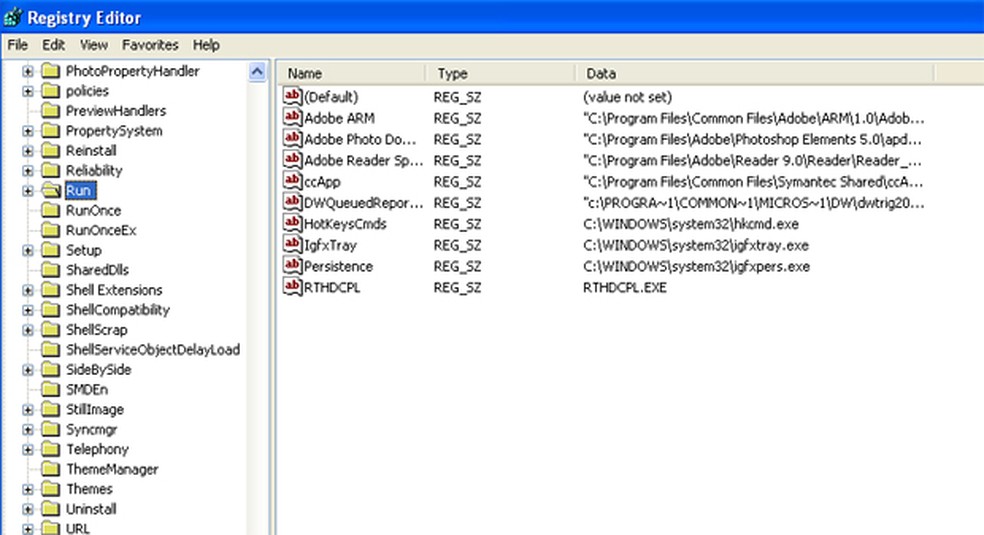The width and height of the screenshot is (984, 535).
Task: Click the Adobe Reader Sp... value icon
Action: coord(292,159)
